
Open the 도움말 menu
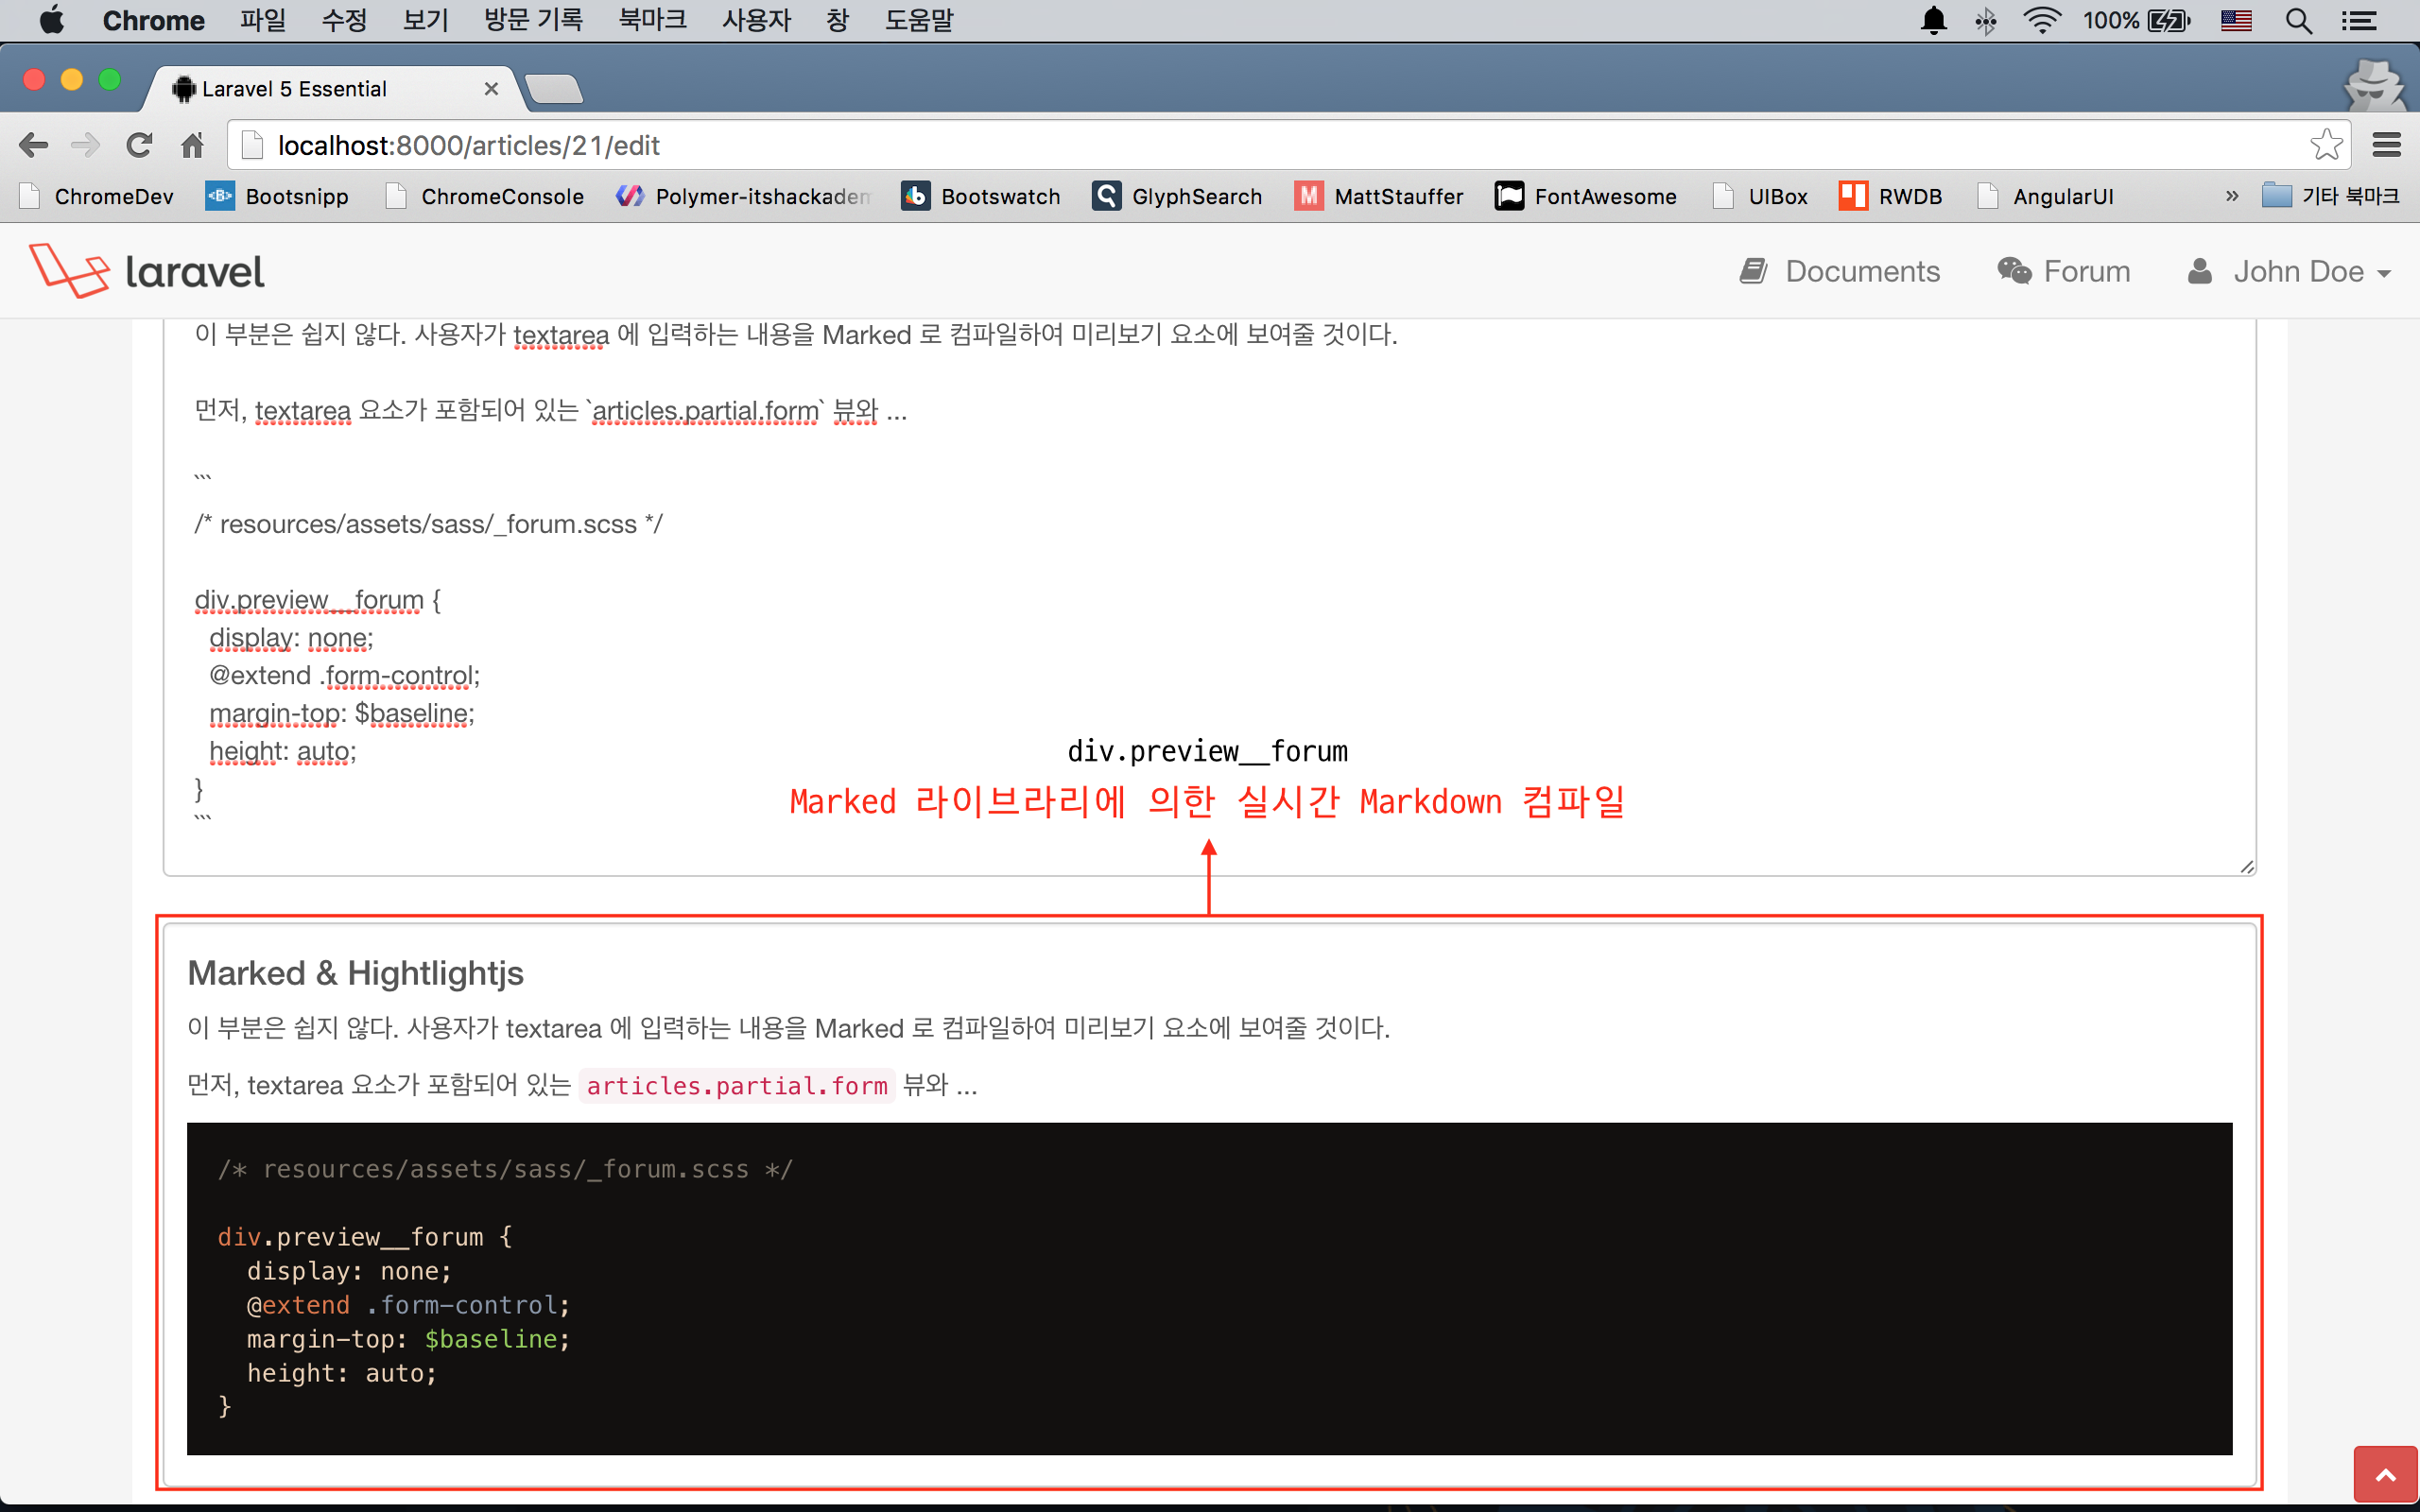pyautogui.click(x=919, y=20)
